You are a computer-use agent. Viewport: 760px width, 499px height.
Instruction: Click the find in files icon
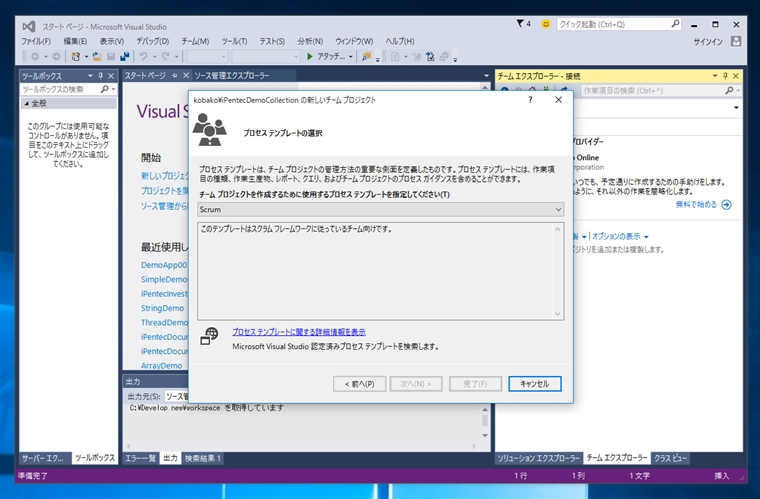coord(366,57)
